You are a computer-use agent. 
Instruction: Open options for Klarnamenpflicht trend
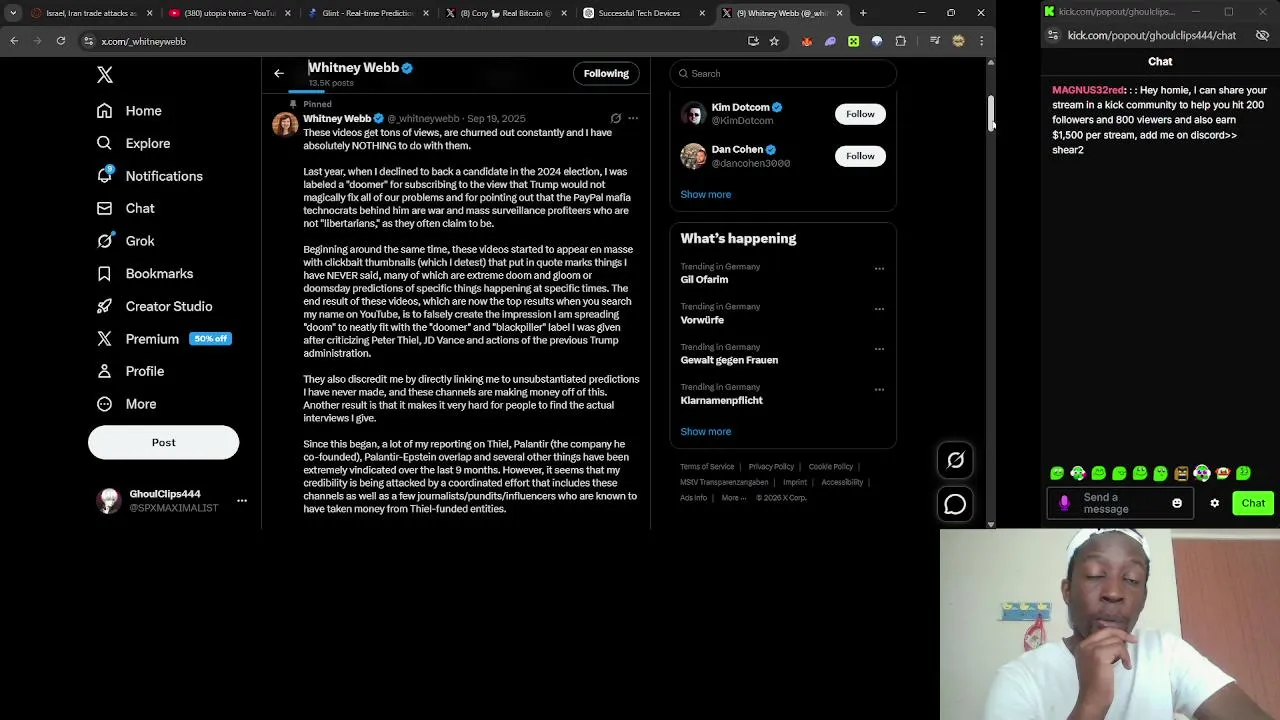coord(879,388)
